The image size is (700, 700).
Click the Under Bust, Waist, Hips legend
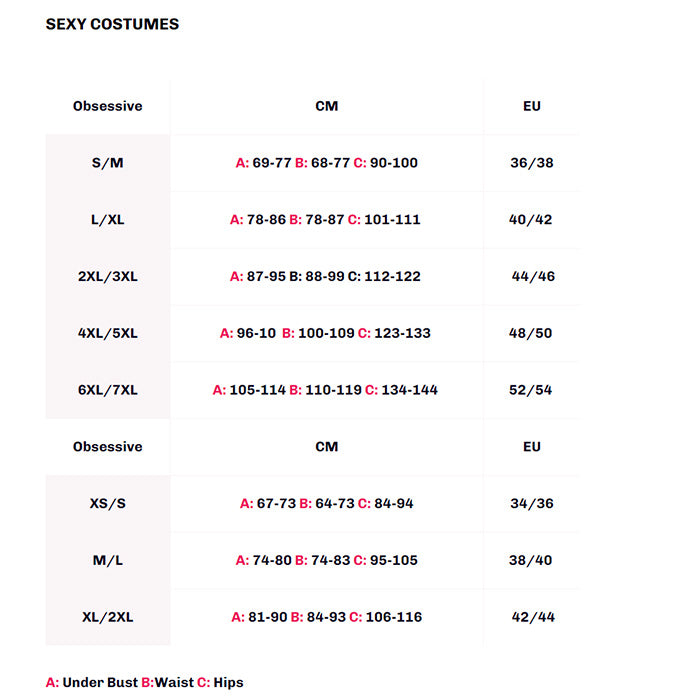pos(144,683)
